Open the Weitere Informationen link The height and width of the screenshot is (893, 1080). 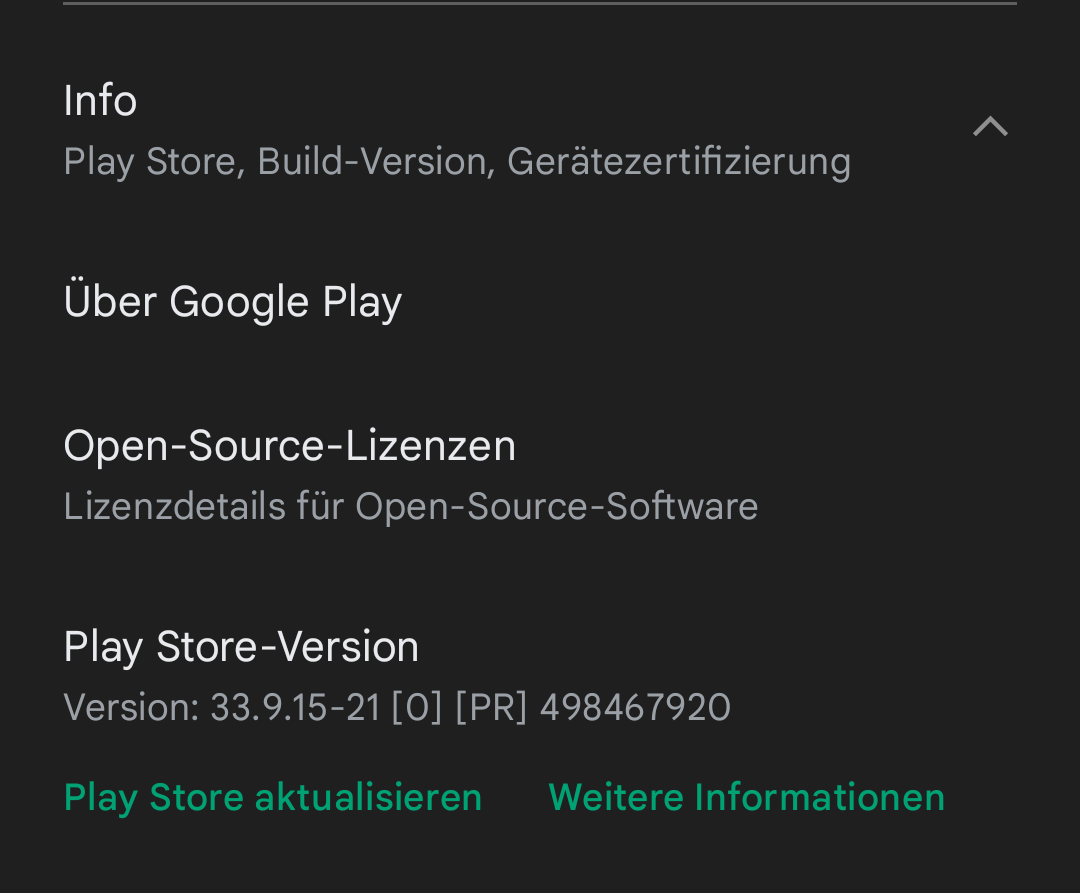(746, 798)
